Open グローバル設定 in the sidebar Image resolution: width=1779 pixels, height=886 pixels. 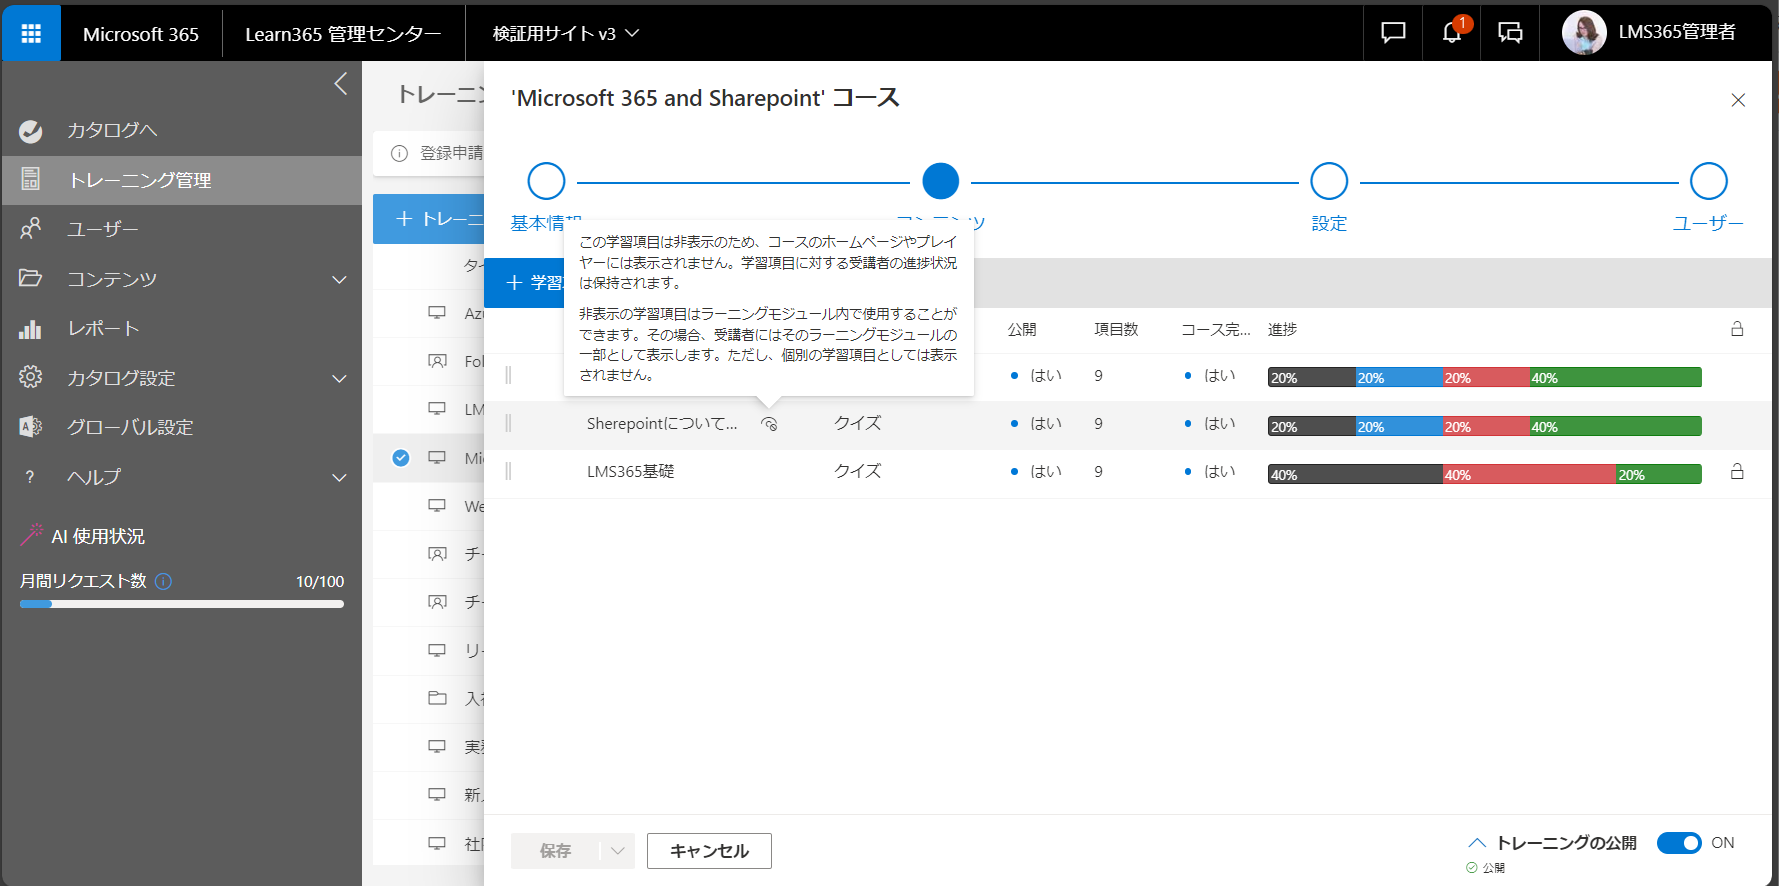pyautogui.click(x=182, y=427)
